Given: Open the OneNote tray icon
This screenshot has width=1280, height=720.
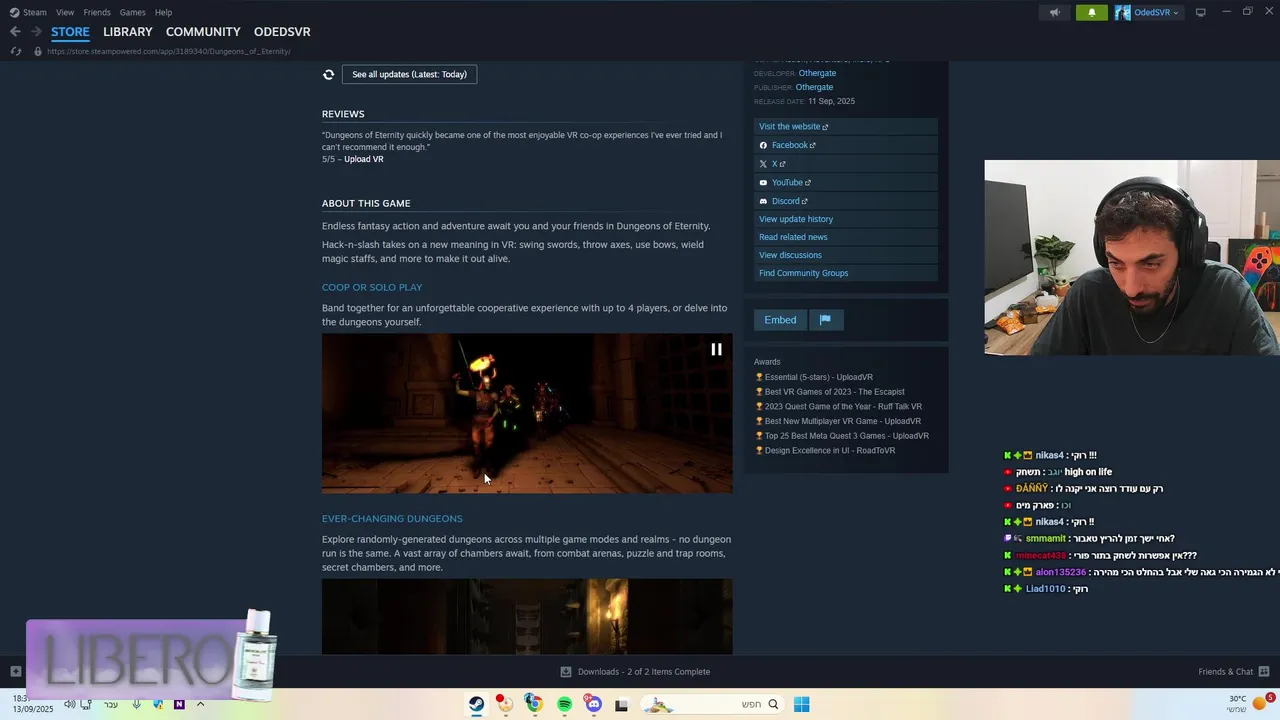Looking at the screenshot, I should 179,704.
